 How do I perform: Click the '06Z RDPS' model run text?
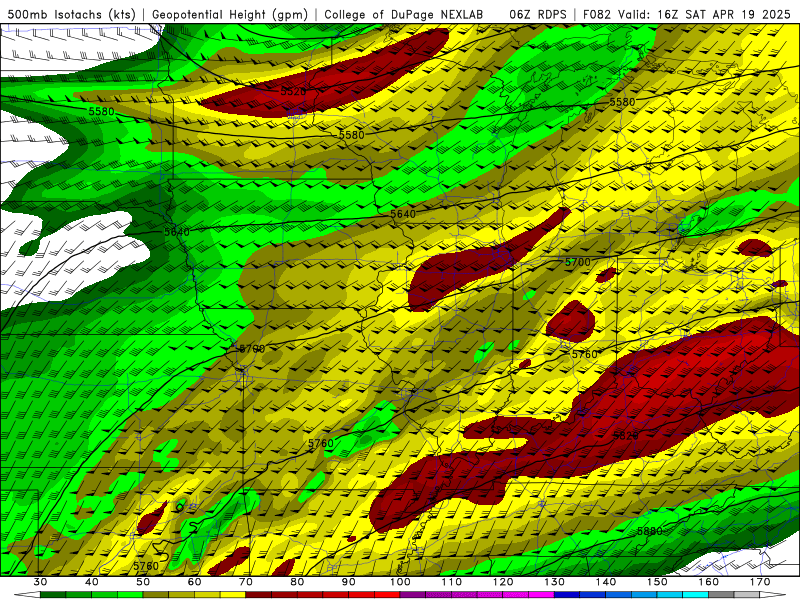tap(538, 14)
